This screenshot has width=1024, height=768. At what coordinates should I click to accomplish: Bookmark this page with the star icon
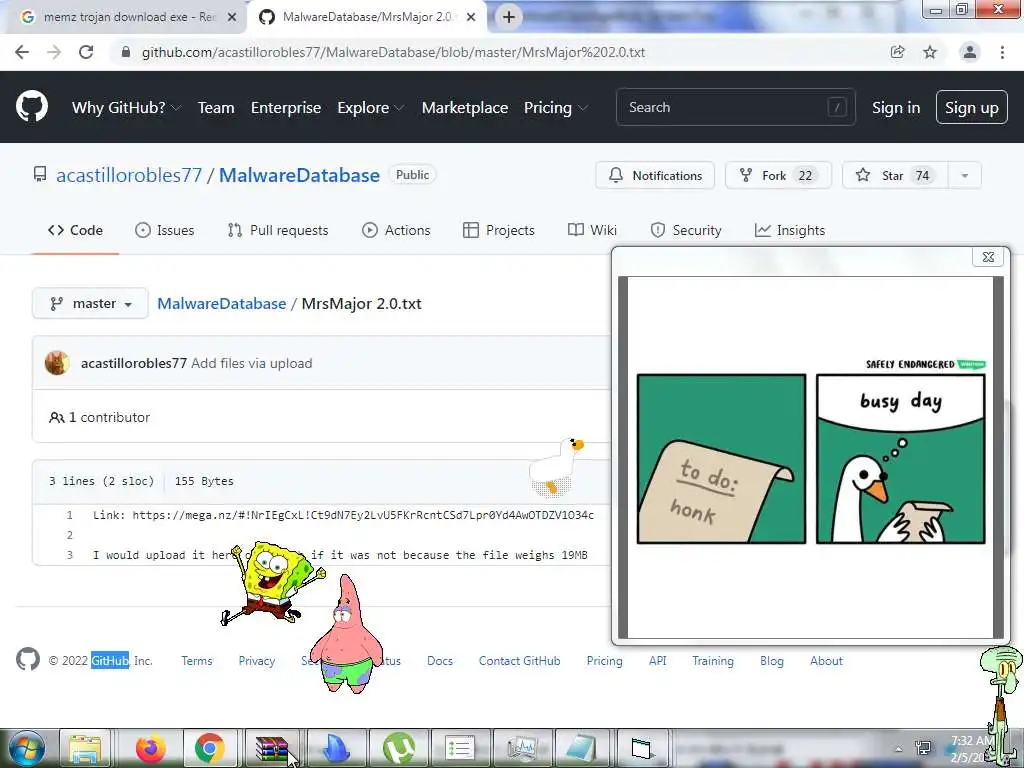point(930,52)
